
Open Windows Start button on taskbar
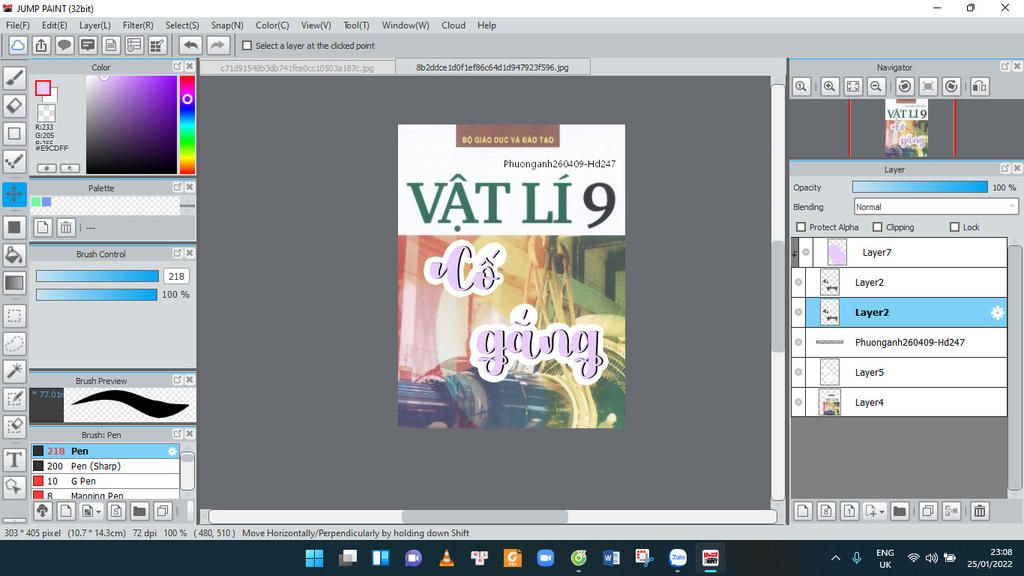(x=314, y=558)
